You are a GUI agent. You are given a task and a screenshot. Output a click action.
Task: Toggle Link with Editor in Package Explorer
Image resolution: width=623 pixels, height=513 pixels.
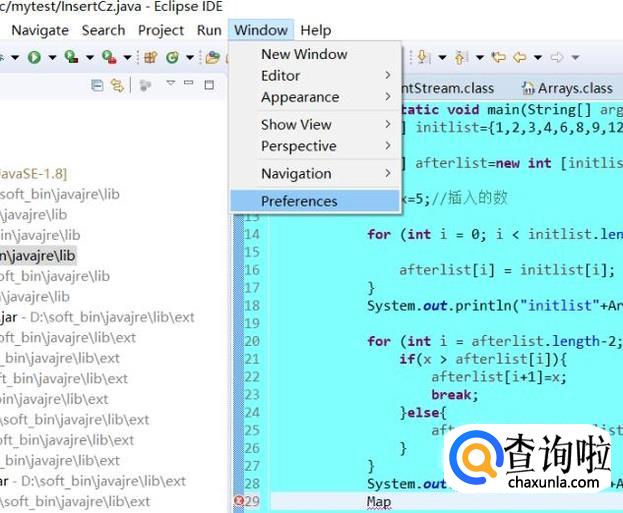(117, 85)
